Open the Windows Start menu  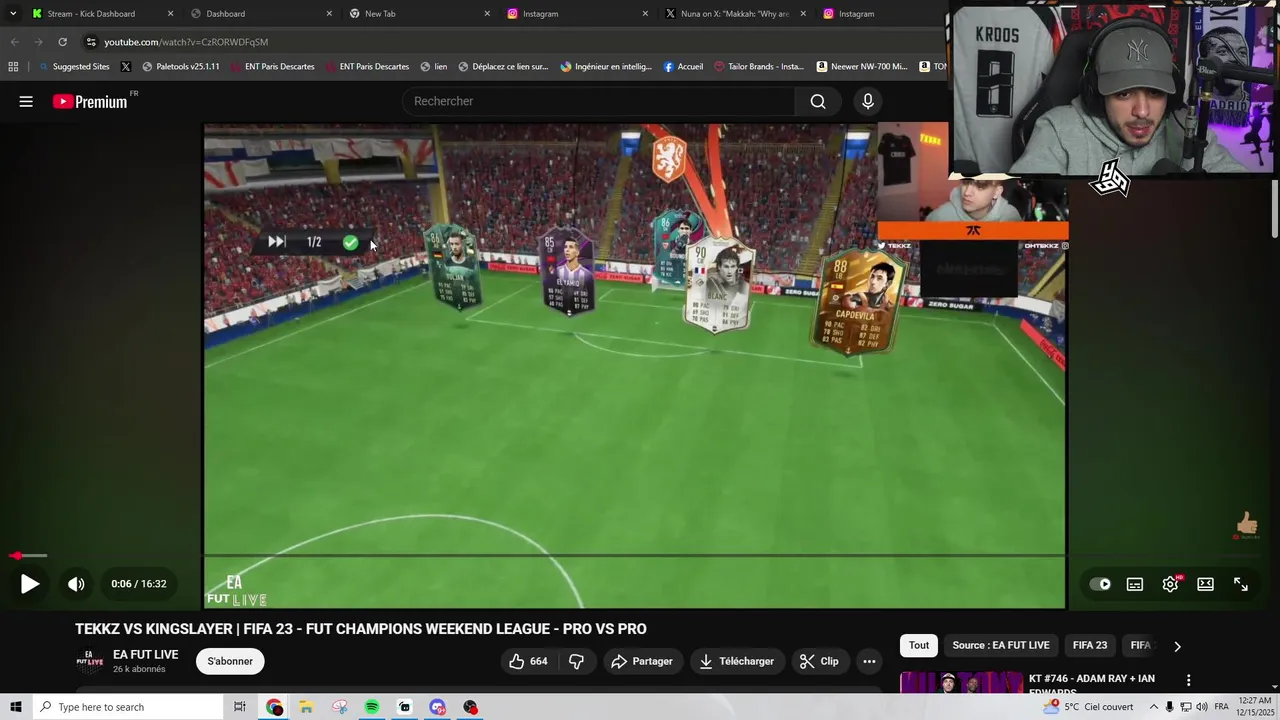point(16,707)
